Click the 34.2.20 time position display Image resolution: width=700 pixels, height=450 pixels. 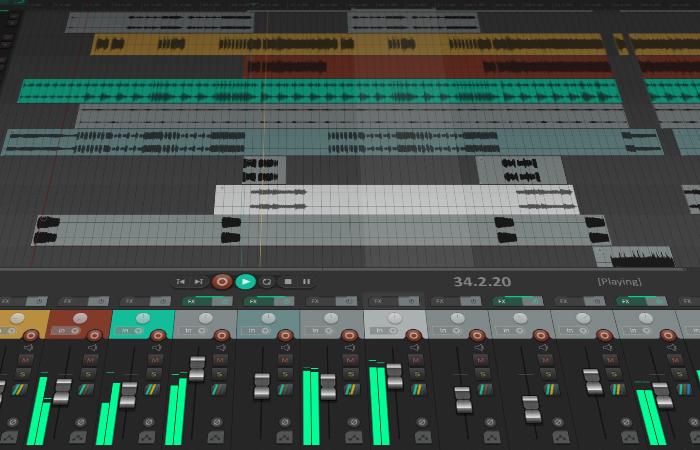(482, 282)
